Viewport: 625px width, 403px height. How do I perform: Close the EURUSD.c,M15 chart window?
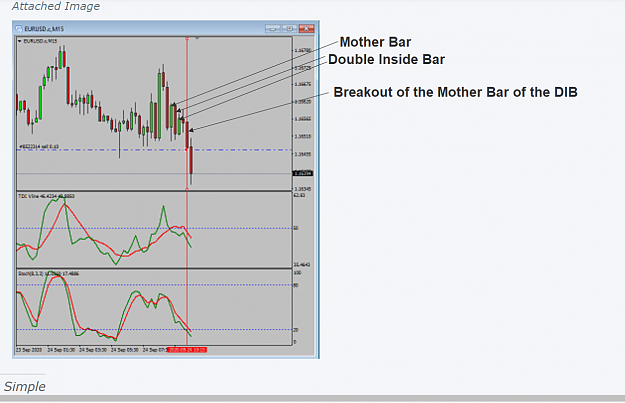(x=307, y=29)
